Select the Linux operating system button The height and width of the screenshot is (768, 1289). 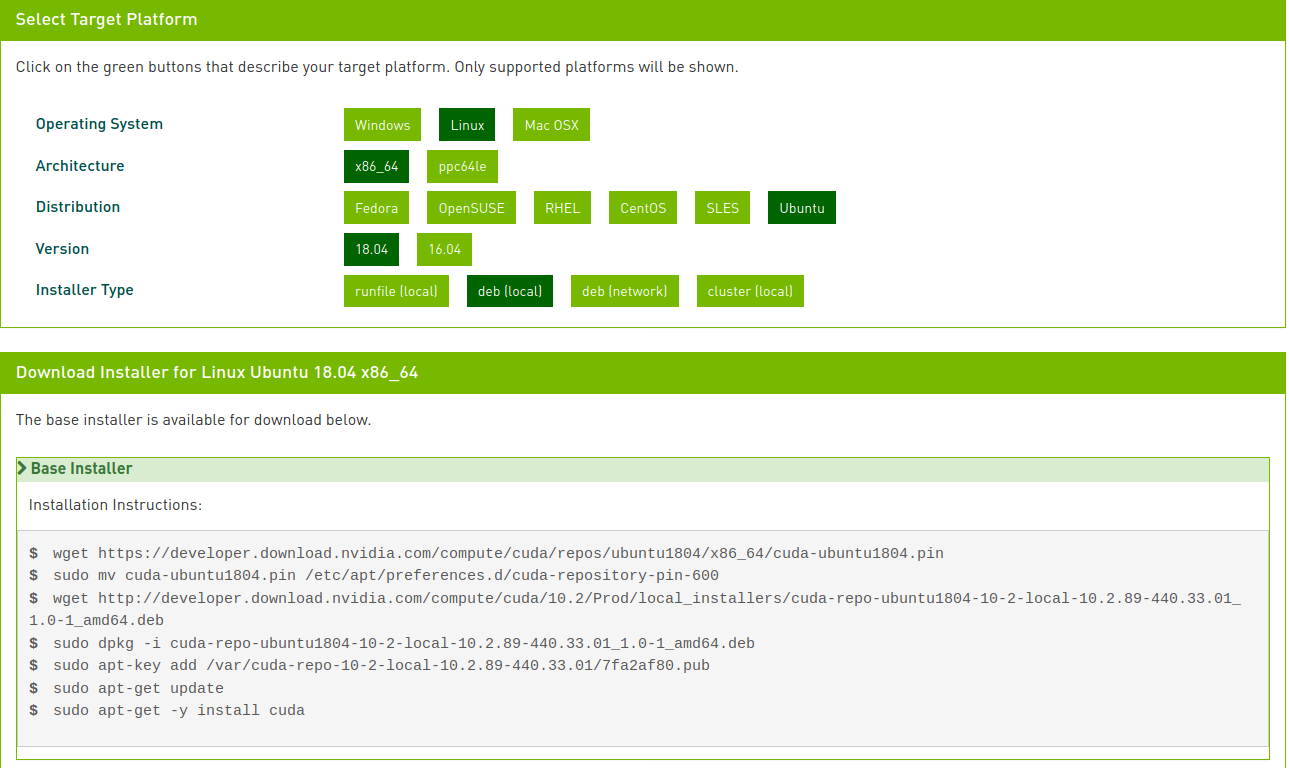coord(467,125)
